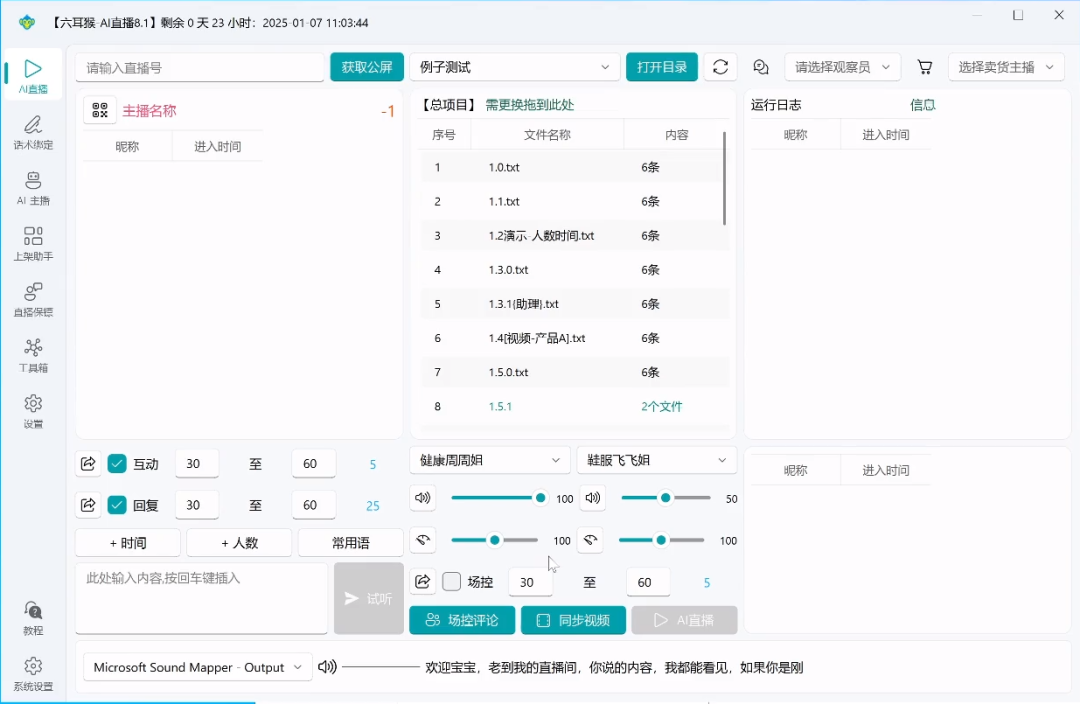Click the refresh icon next to 打开目录

[x=720, y=67]
